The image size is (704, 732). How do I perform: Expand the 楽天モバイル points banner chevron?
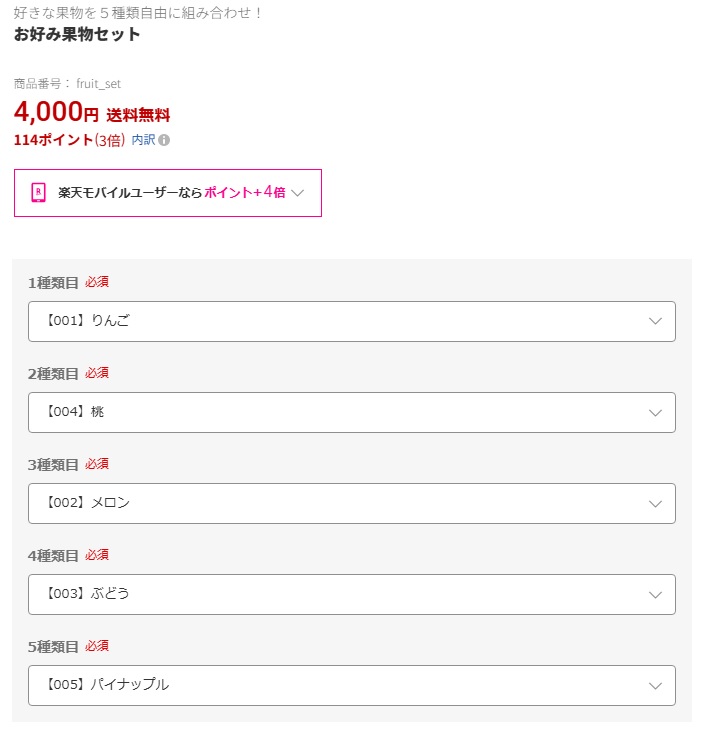click(x=297, y=193)
